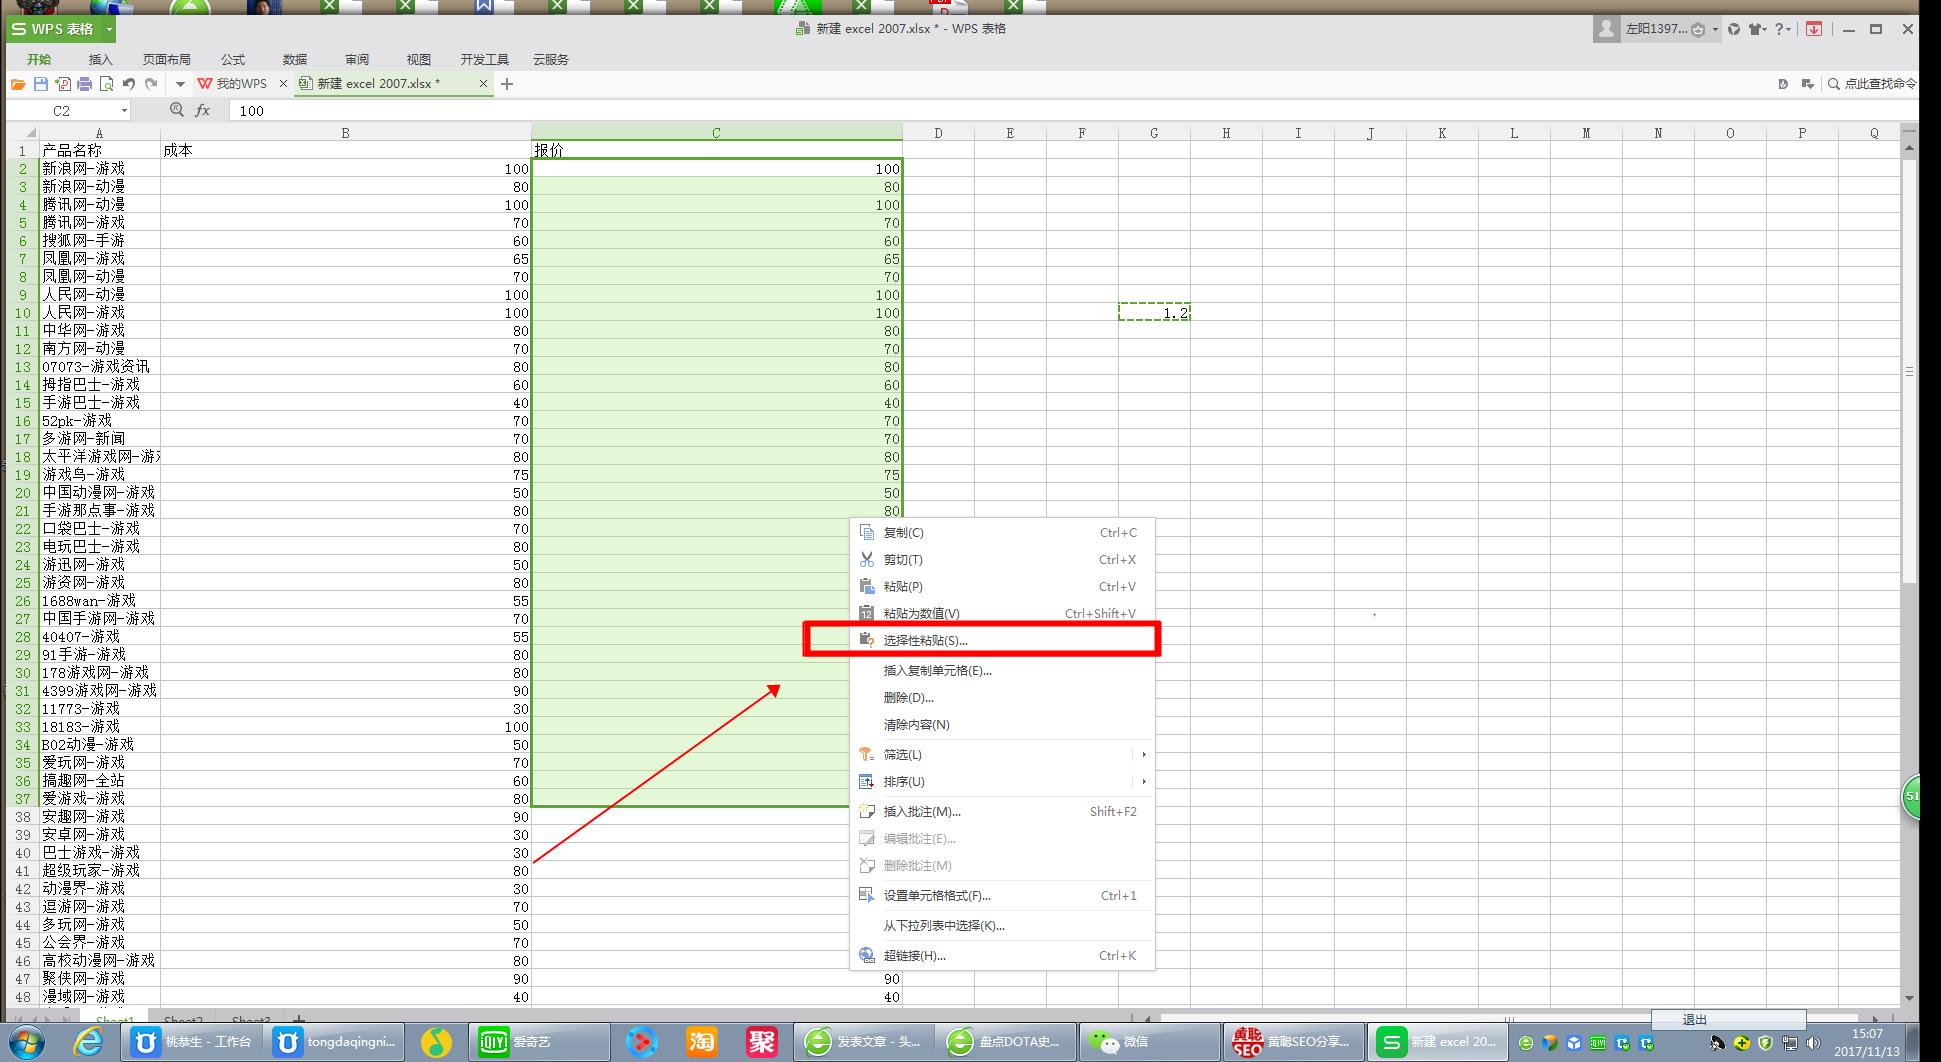Expand the WPS 表格 application menu dropdown
Viewport: 1941px width, 1062px height.
(x=109, y=29)
